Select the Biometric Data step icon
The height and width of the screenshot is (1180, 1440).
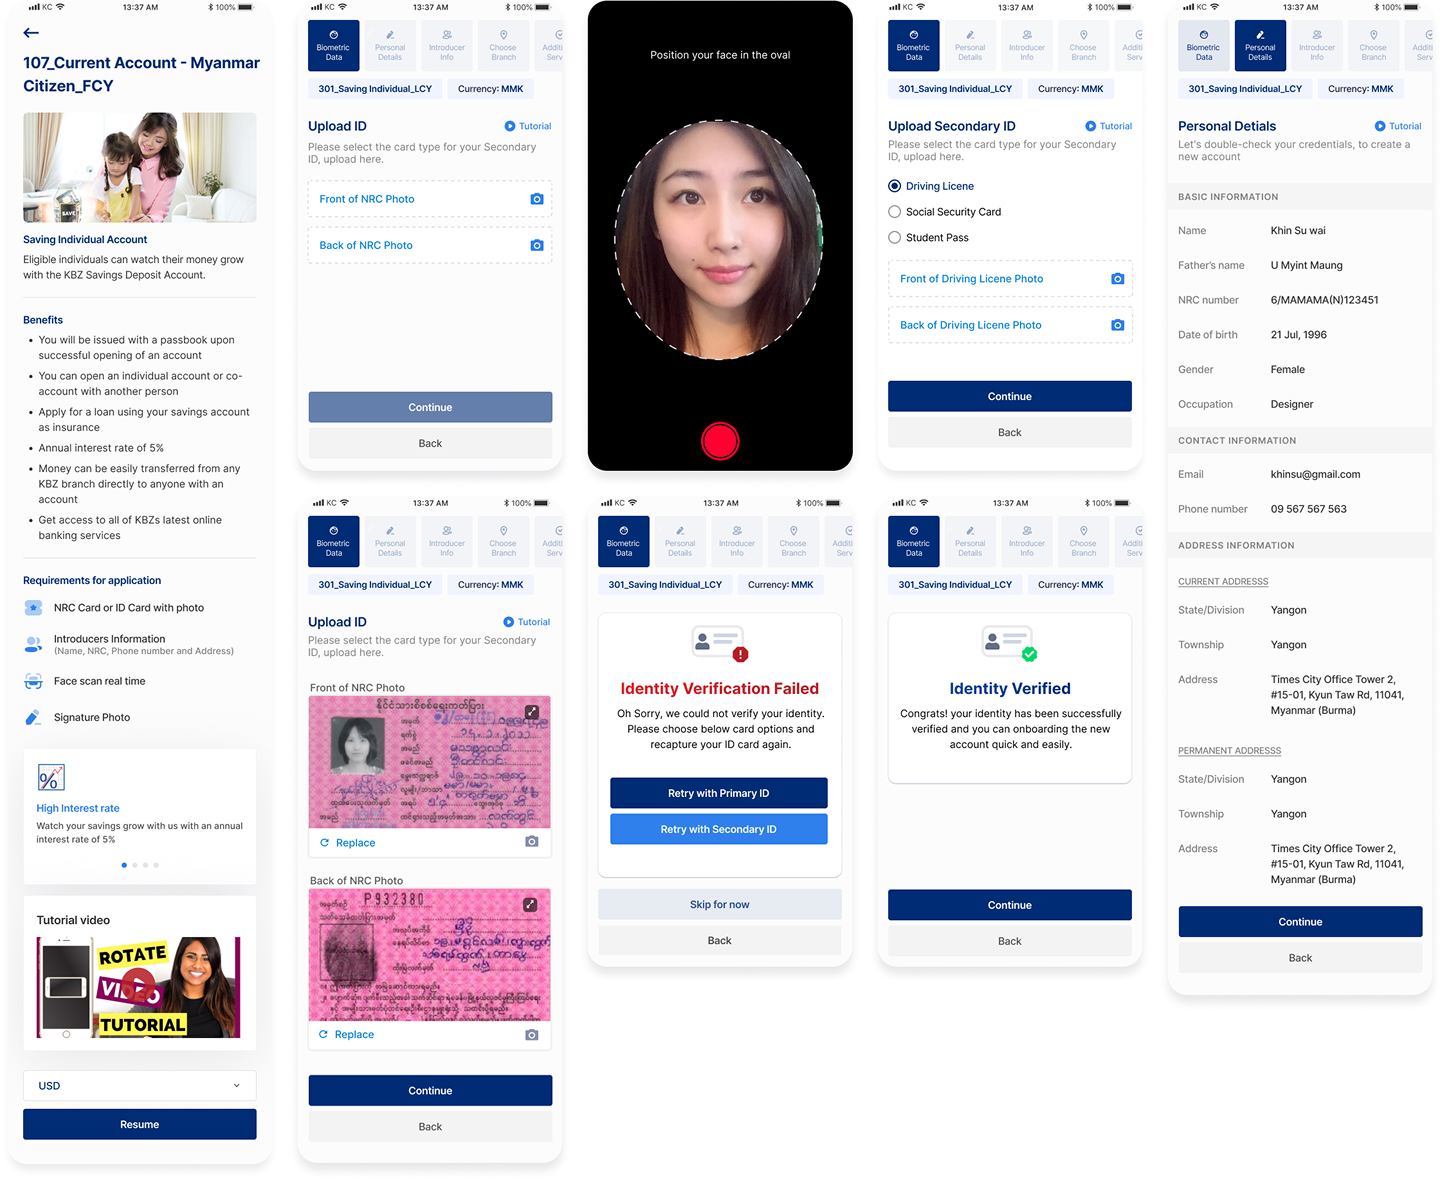[334, 45]
